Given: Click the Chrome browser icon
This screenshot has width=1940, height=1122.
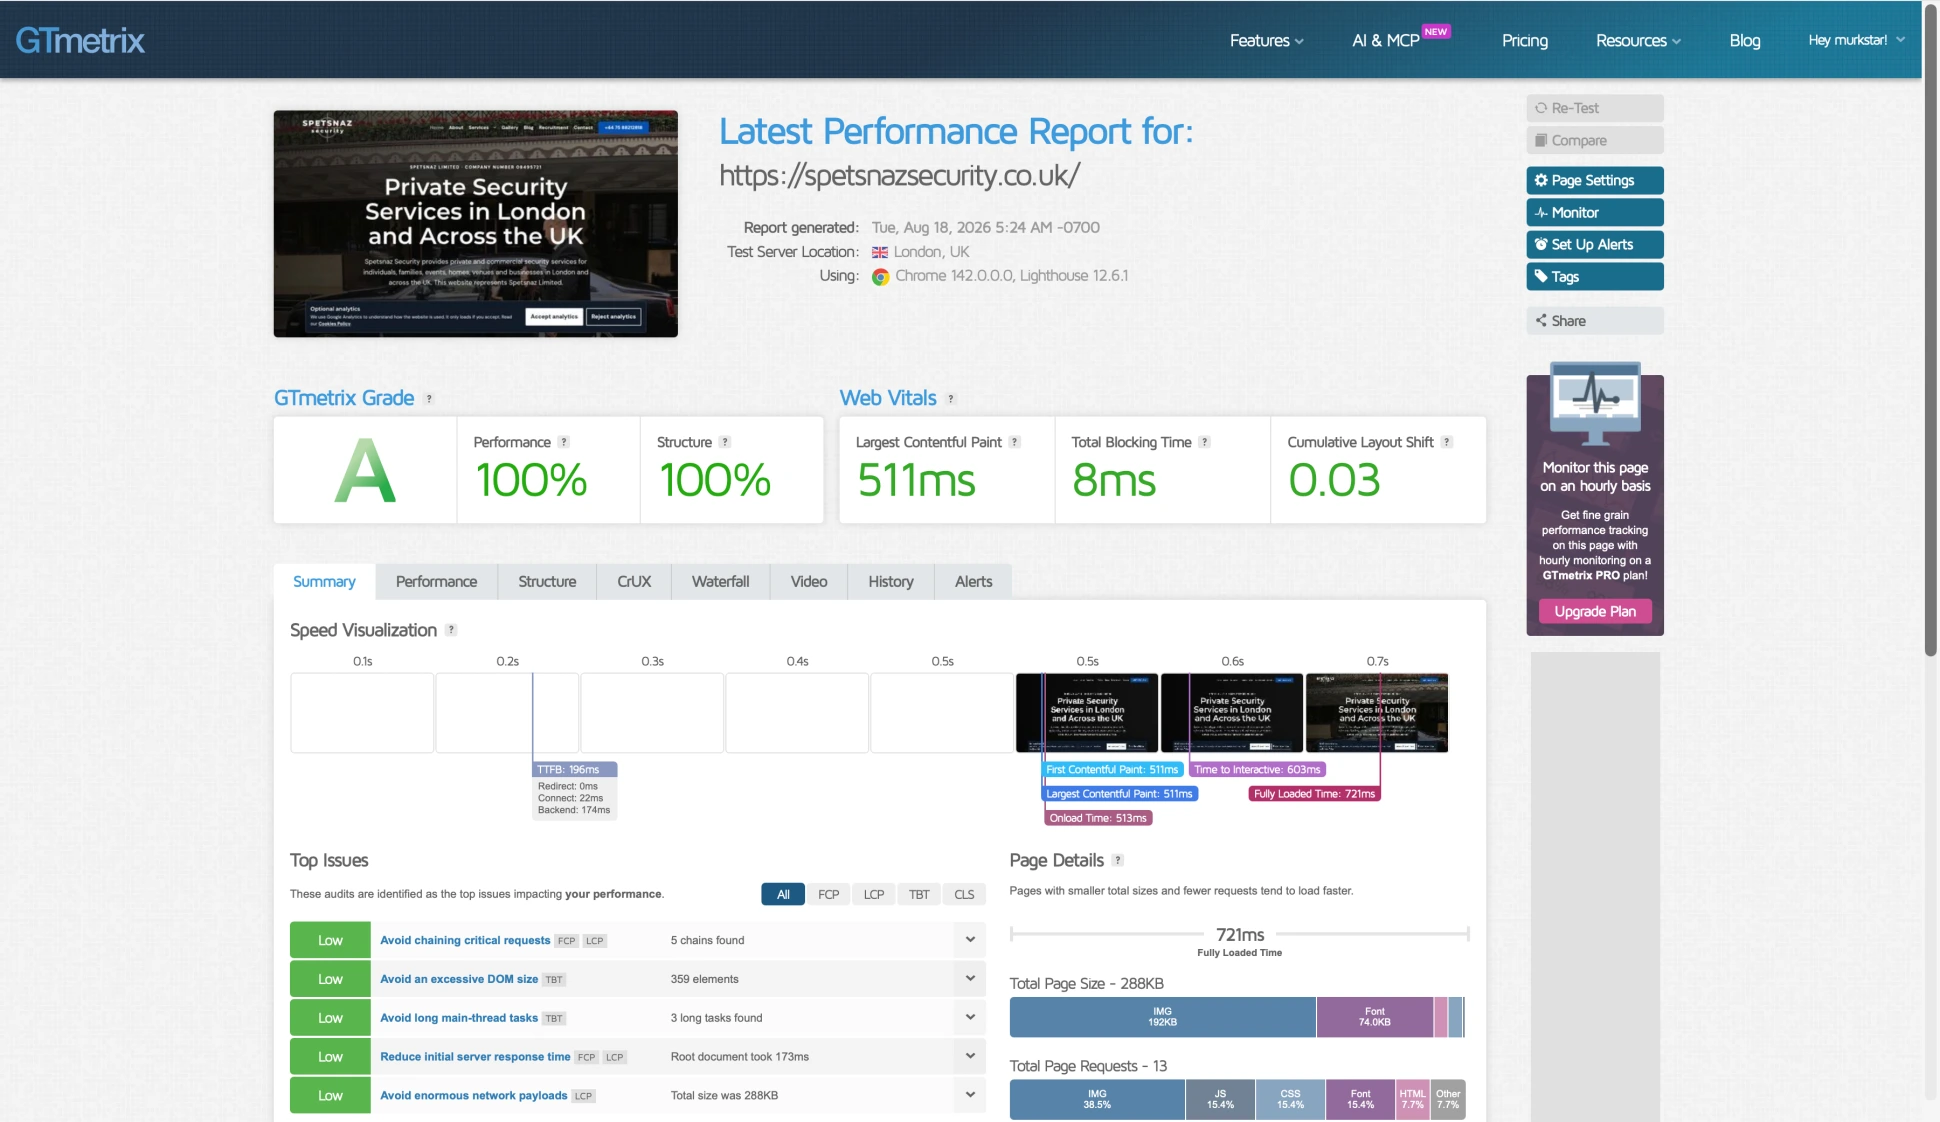Looking at the screenshot, I should pyautogui.click(x=880, y=277).
